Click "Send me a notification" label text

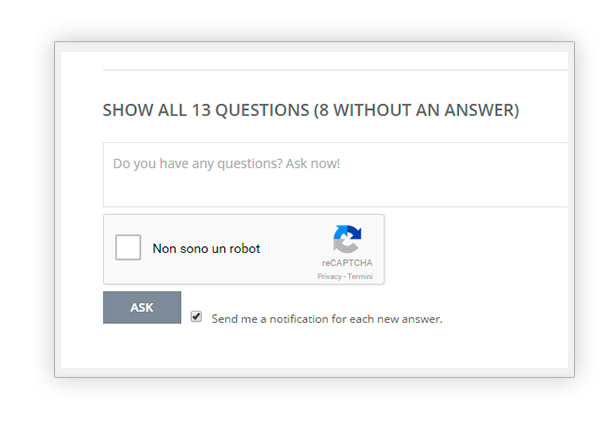tap(326, 319)
